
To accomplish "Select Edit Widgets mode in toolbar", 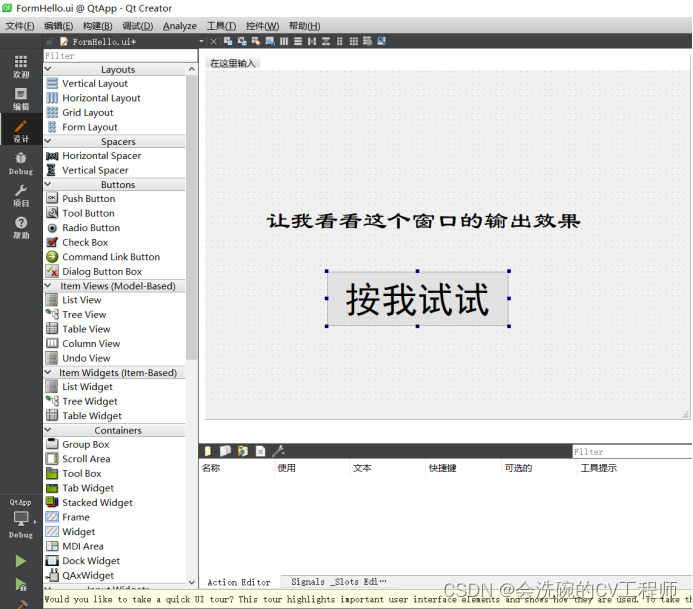I will 228,41.
